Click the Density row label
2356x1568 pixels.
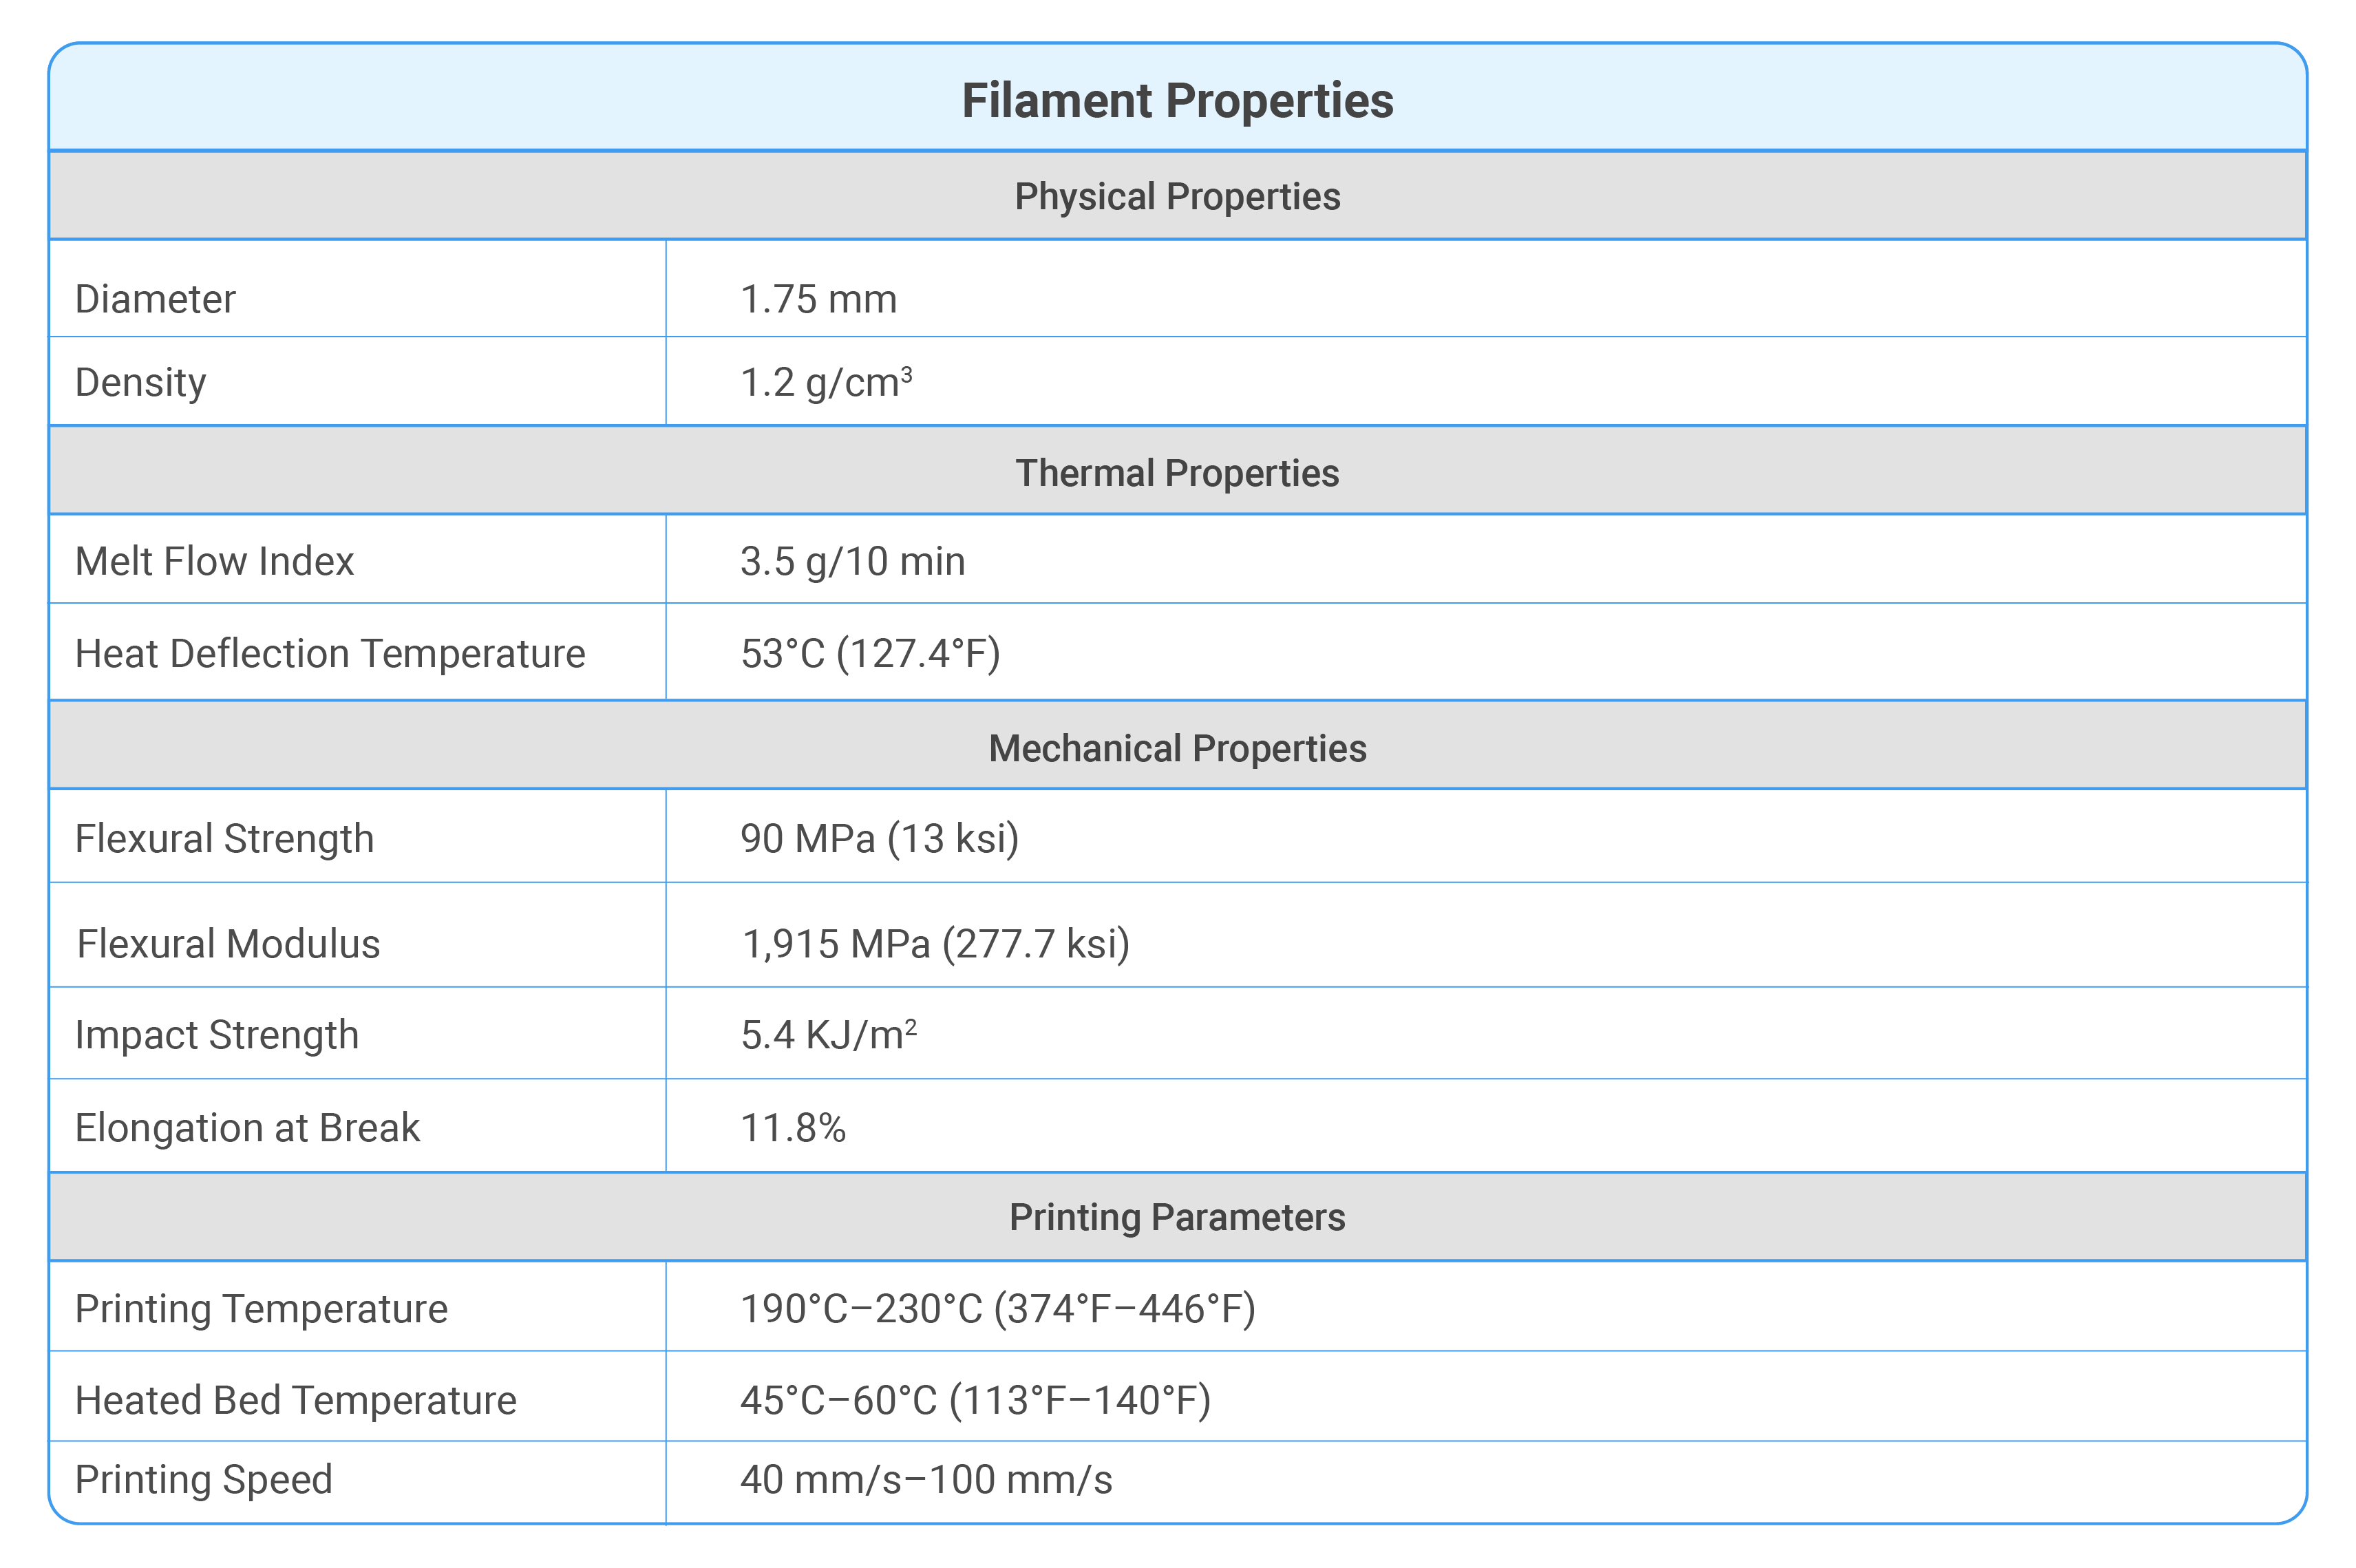point(141,383)
